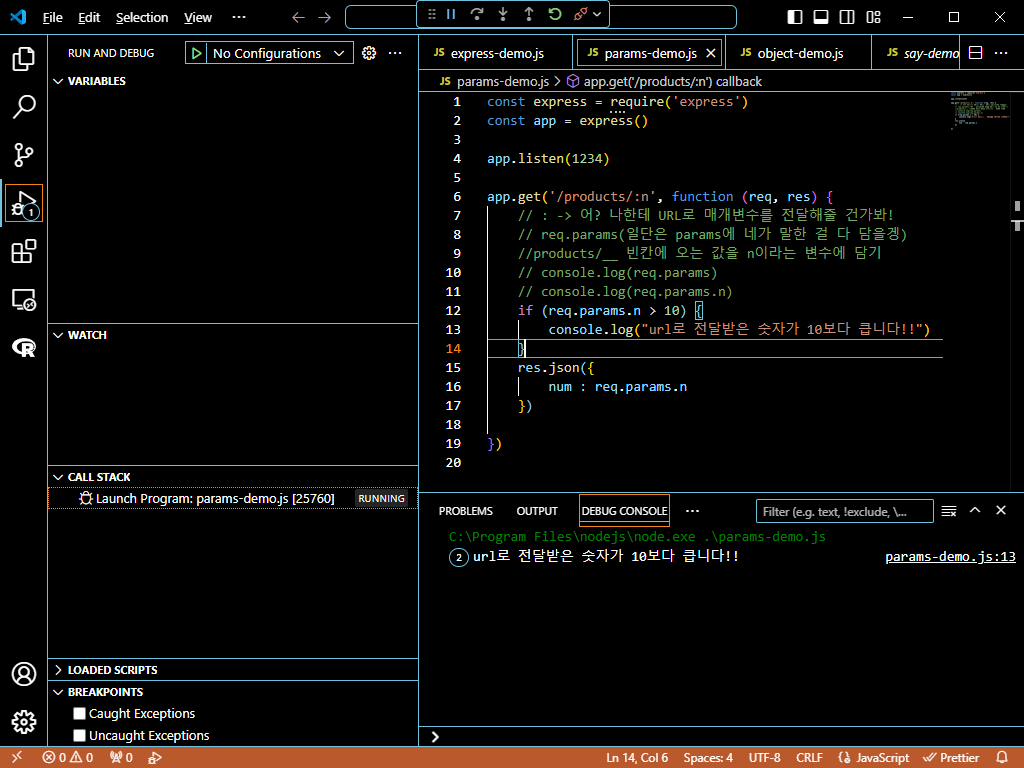Viewport: 1024px width, 768px height.
Task: Open the Edit menu
Action: [89, 18]
